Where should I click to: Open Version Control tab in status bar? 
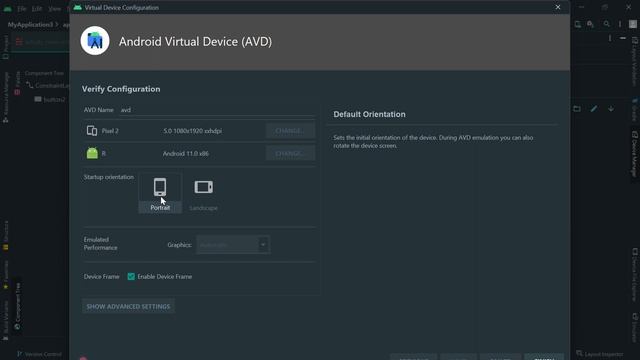tap(40, 354)
